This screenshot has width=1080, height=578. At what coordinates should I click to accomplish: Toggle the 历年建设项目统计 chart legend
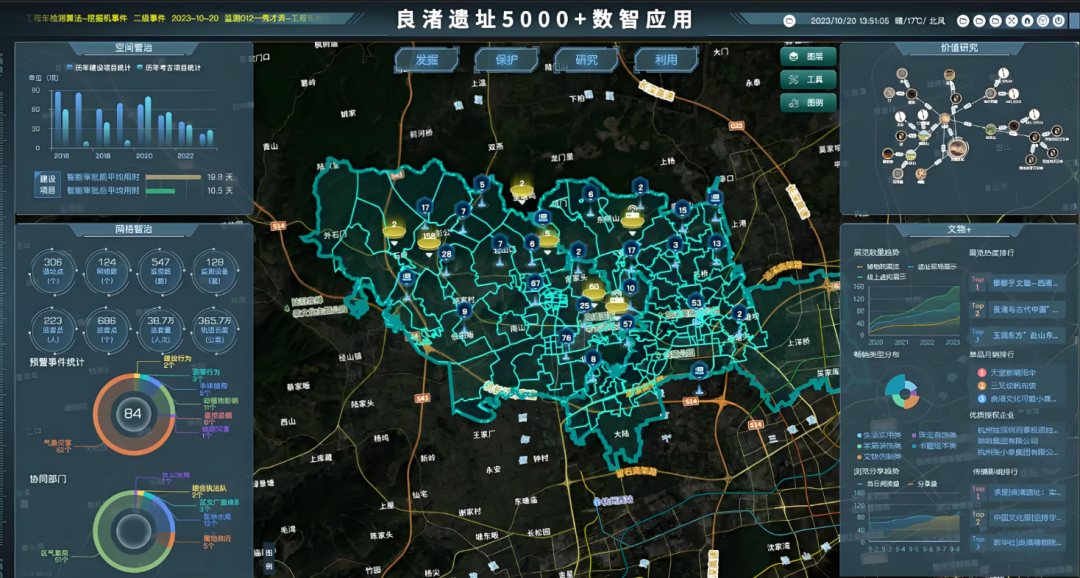pyautogui.click(x=104, y=68)
